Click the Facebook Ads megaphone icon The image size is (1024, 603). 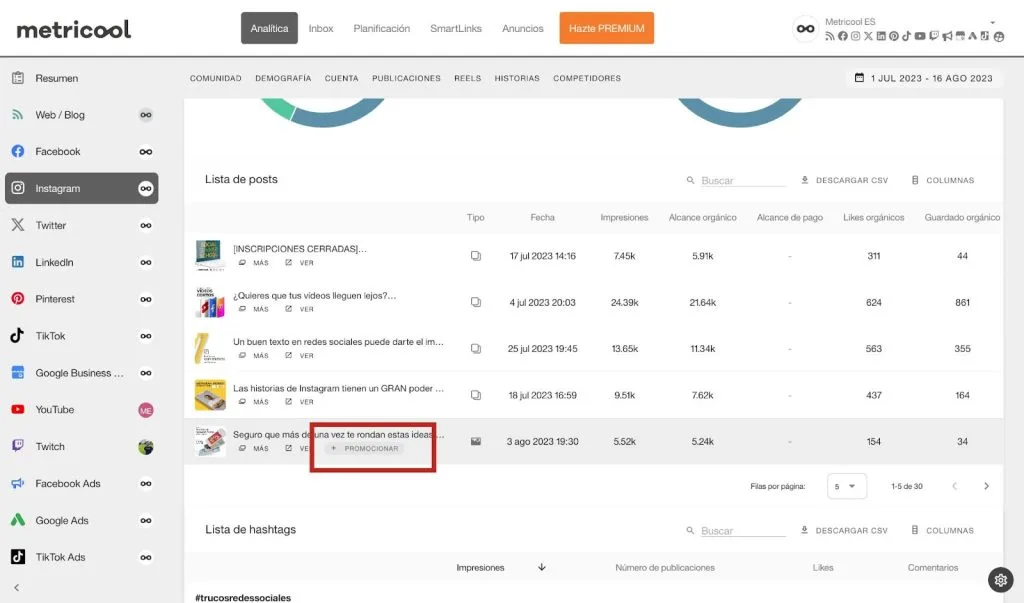point(18,483)
